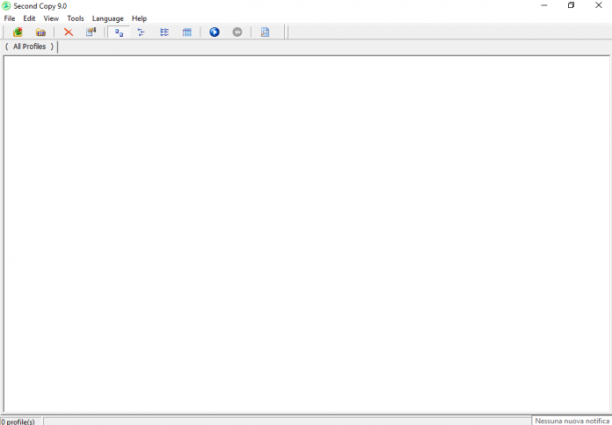Click the gray stop/skip button

coord(237,32)
